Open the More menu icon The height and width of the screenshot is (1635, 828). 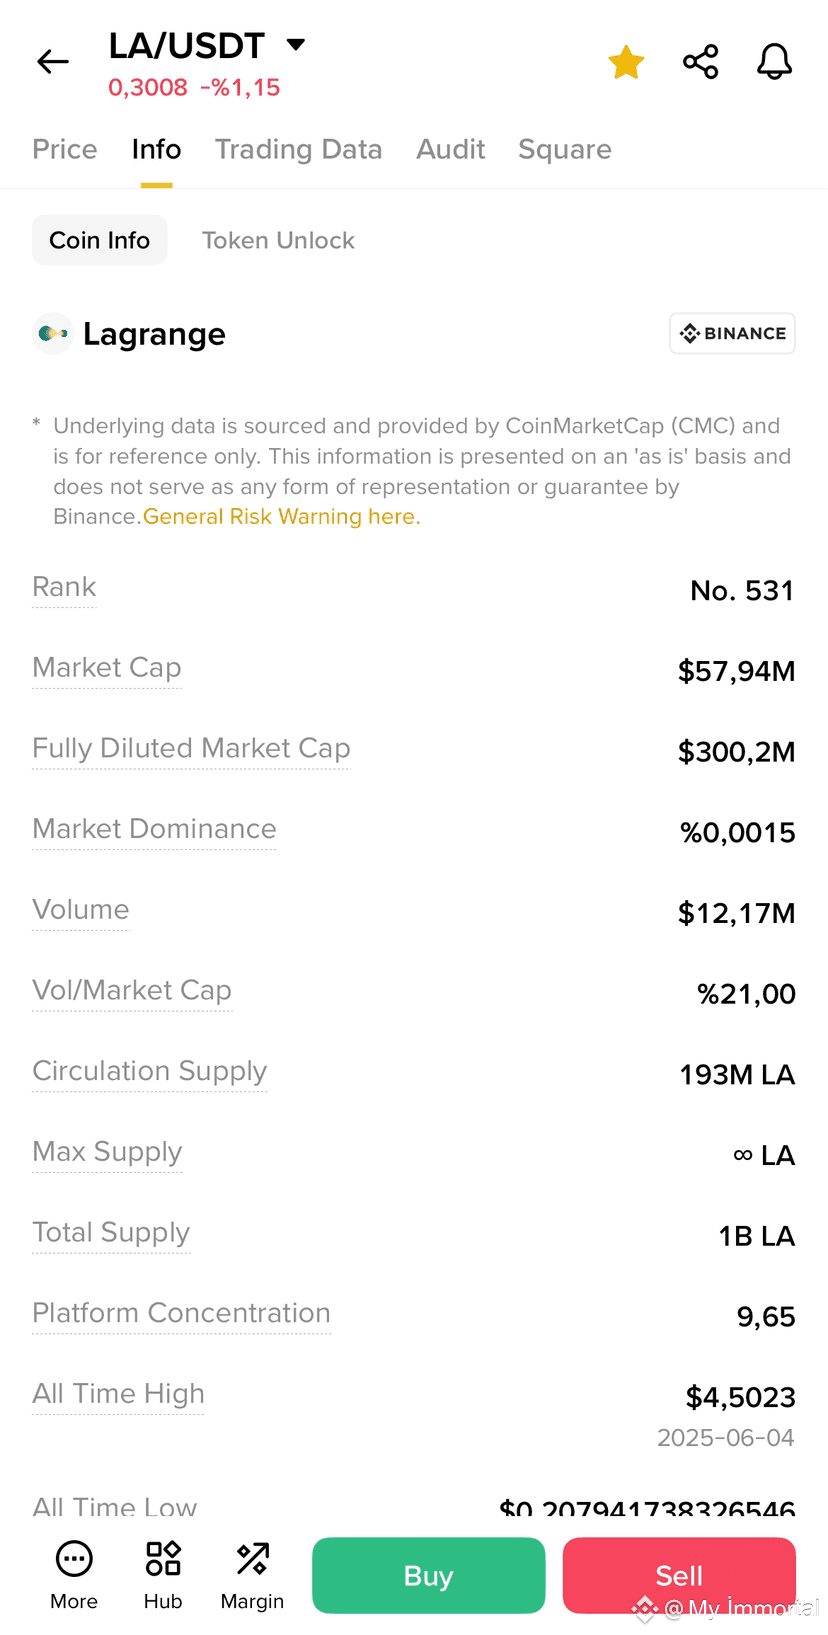point(74,1558)
